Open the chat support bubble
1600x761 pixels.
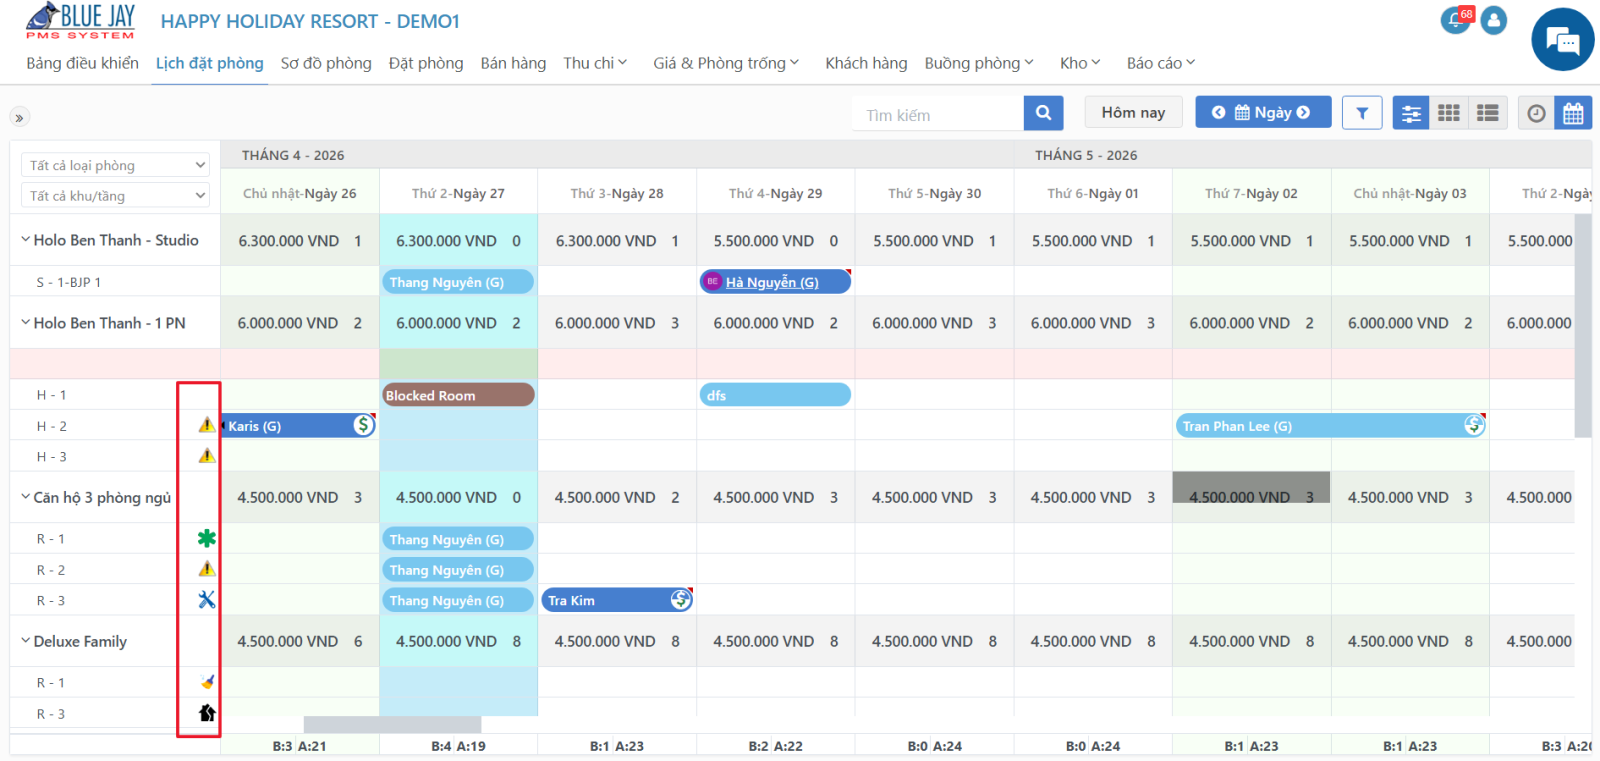[x=1562, y=40]
